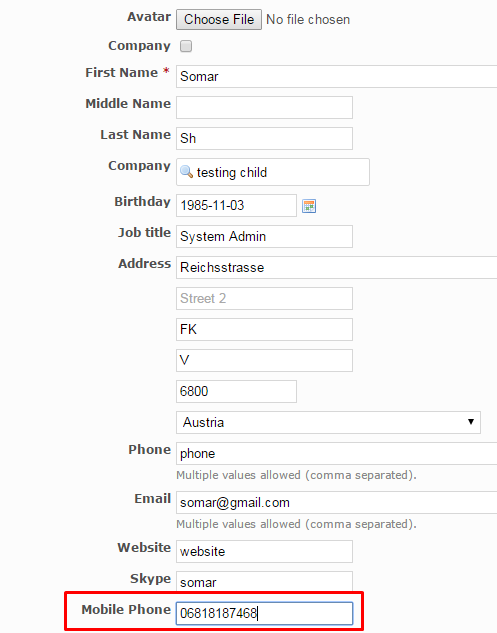The image size is (497, 633).
Task: Click the Choose File button
Action: click(x=219, y=19)
